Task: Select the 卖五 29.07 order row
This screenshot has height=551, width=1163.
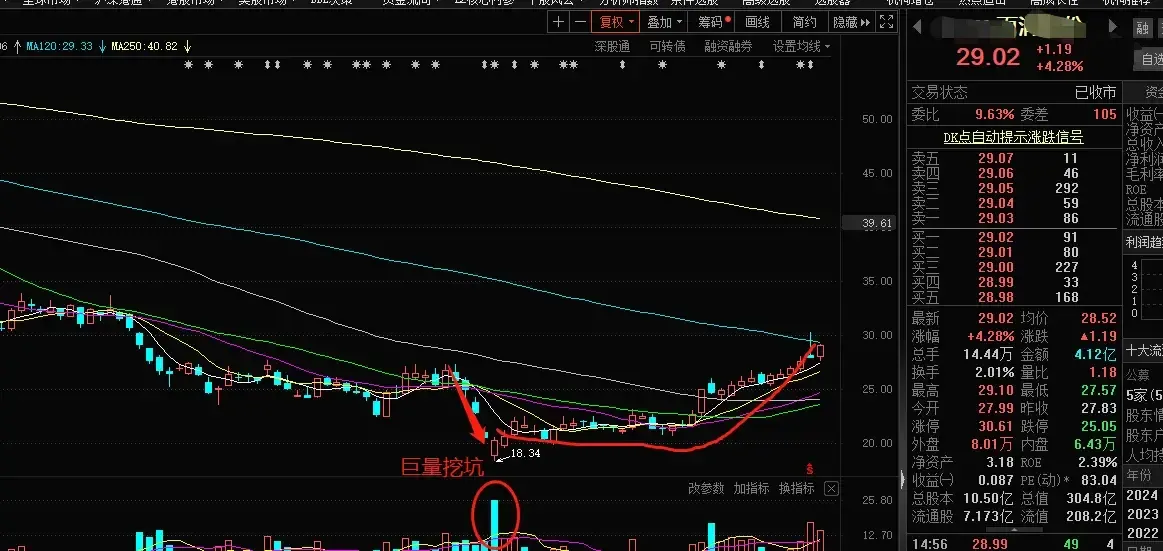Action: tap(1013, 158)
